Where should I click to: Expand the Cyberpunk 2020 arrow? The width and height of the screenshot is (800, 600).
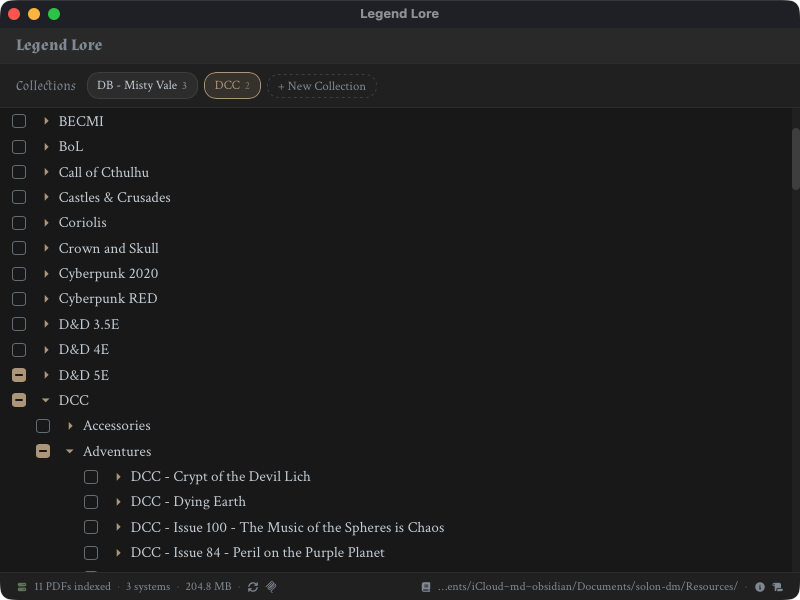click(x=46, y=273)
